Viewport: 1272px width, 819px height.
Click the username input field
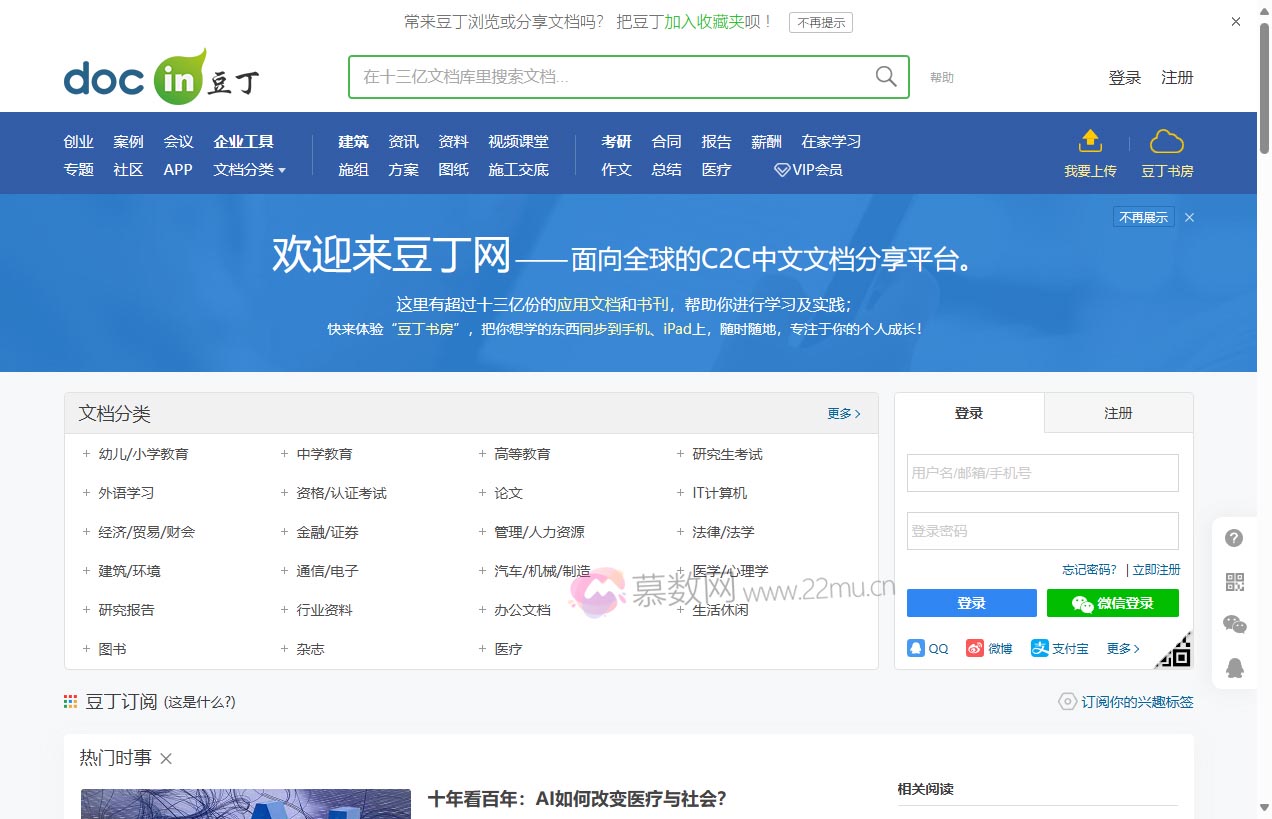1042,472
